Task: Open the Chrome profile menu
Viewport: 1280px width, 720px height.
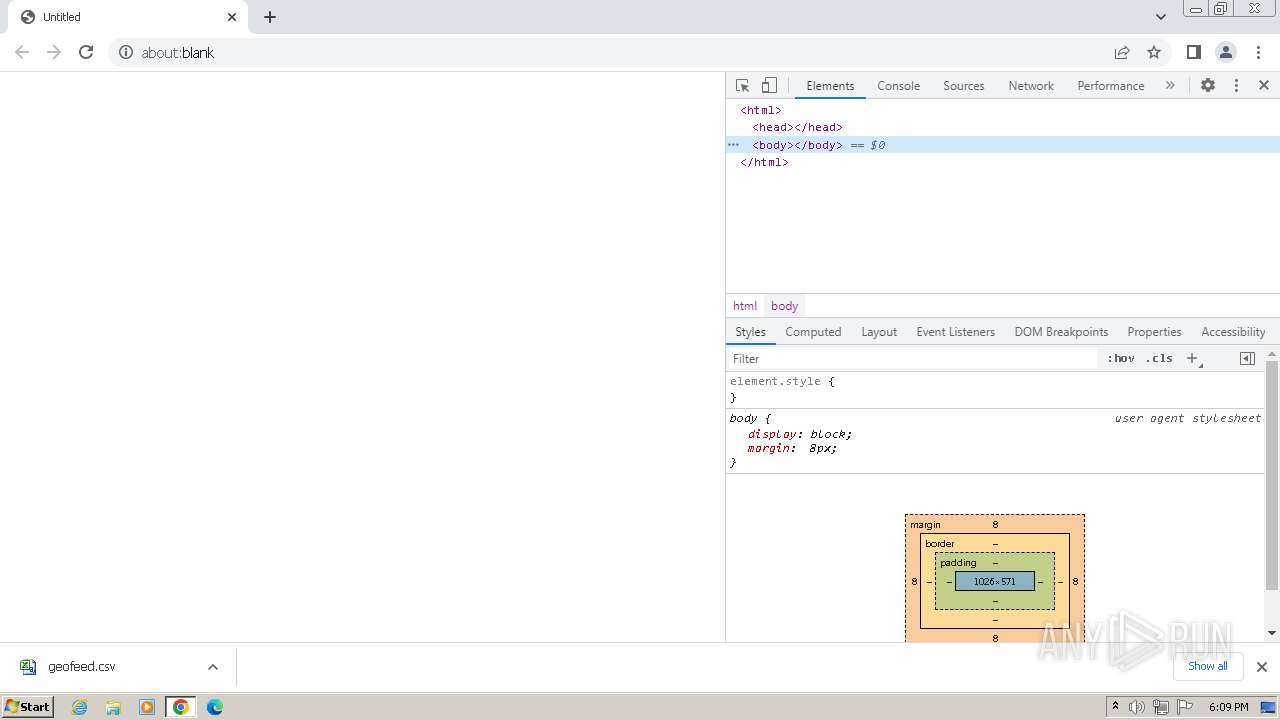Action: click(x=1226, y=52)
